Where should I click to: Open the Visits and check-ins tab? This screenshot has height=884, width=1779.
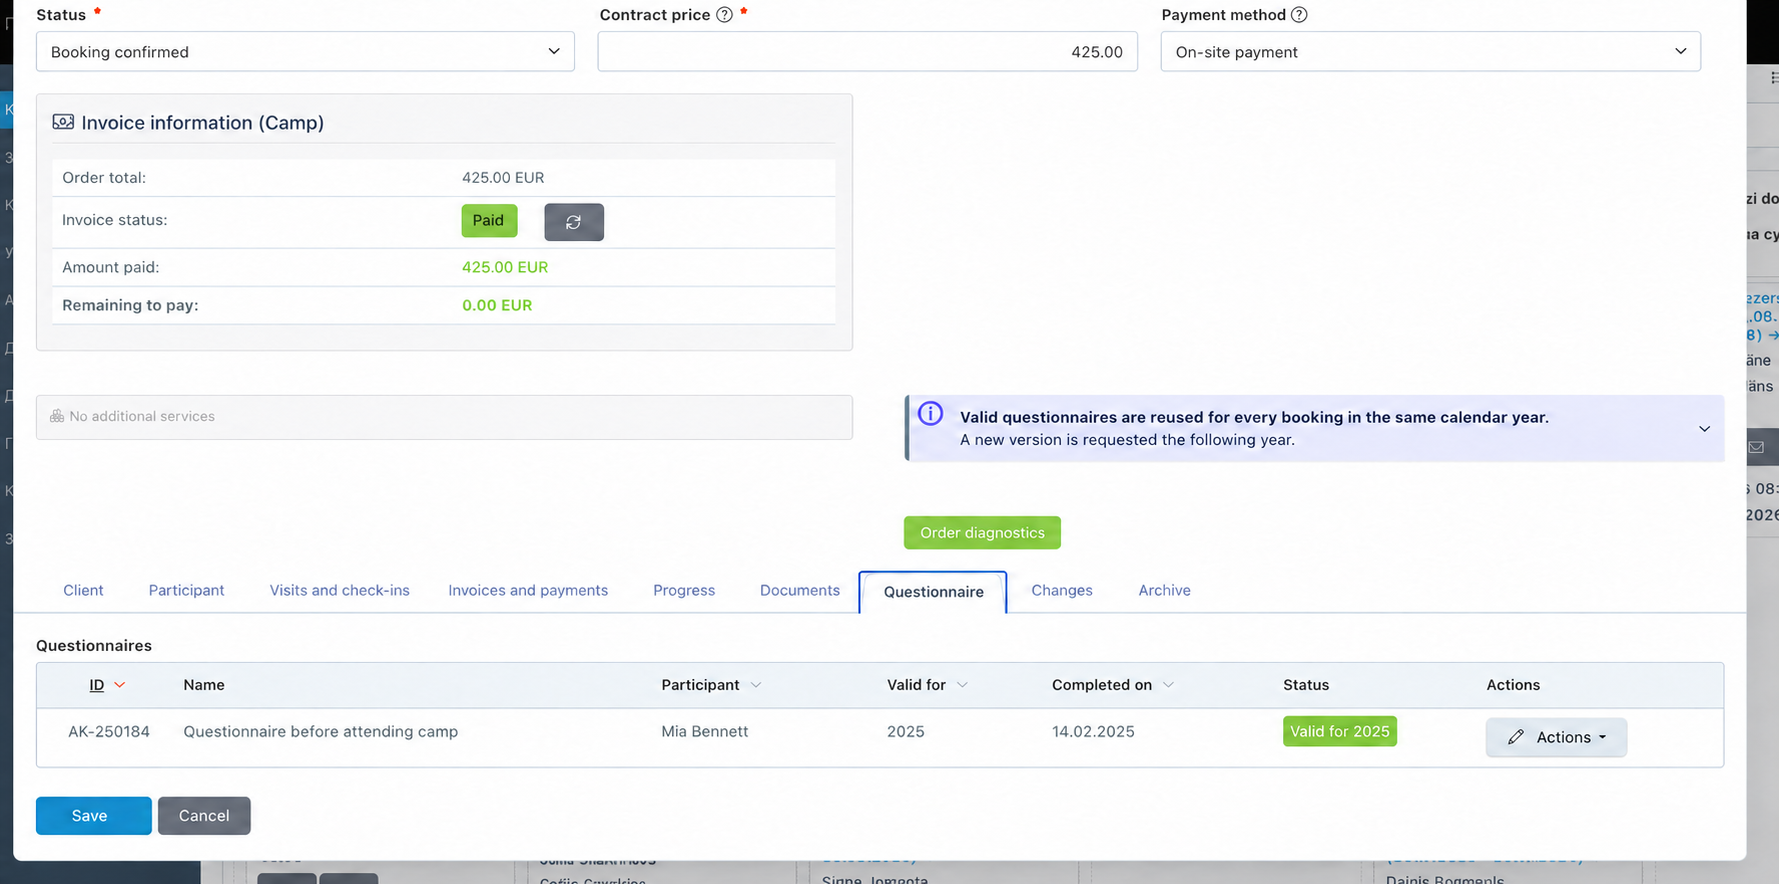click(339, 590)
